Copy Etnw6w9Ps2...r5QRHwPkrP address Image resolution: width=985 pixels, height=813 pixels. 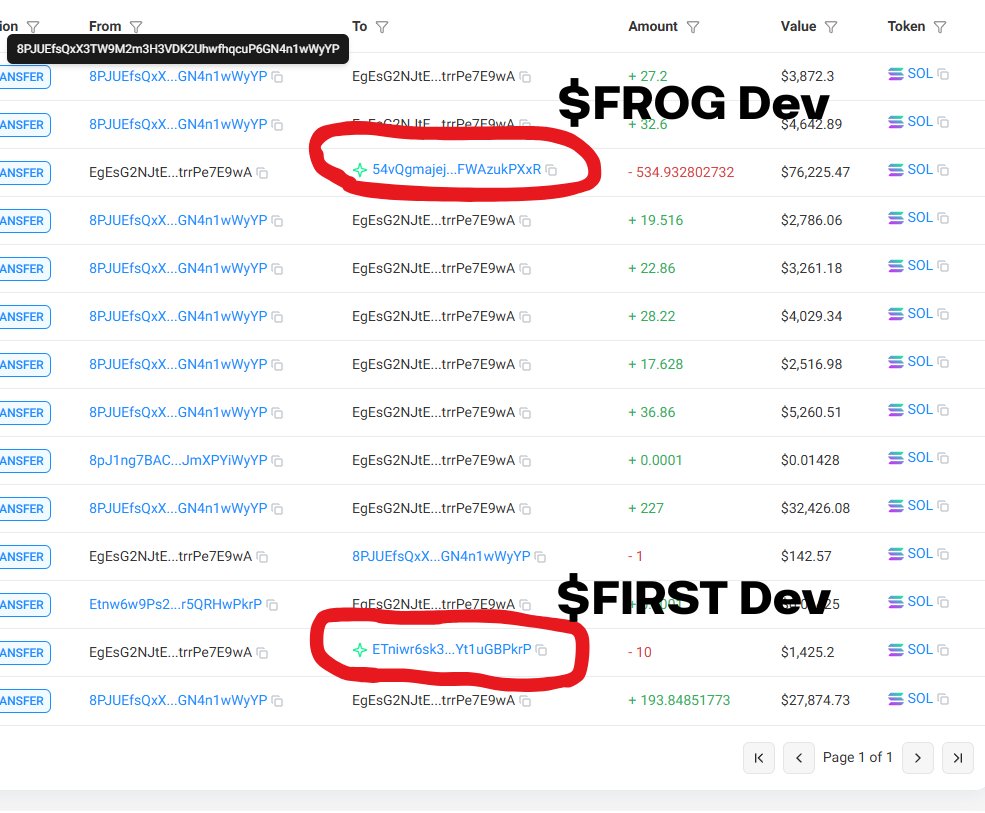point(272,605)
